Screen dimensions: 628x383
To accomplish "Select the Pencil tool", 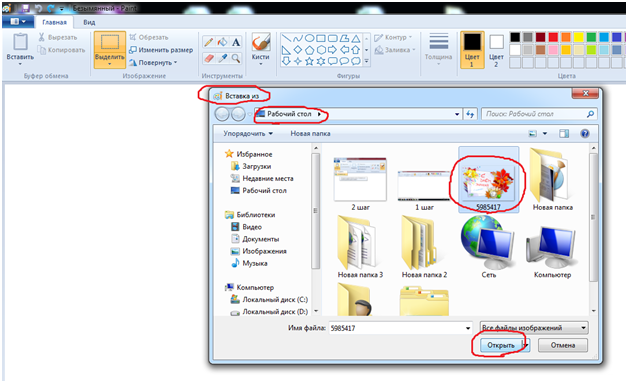I will pos(208,42).
